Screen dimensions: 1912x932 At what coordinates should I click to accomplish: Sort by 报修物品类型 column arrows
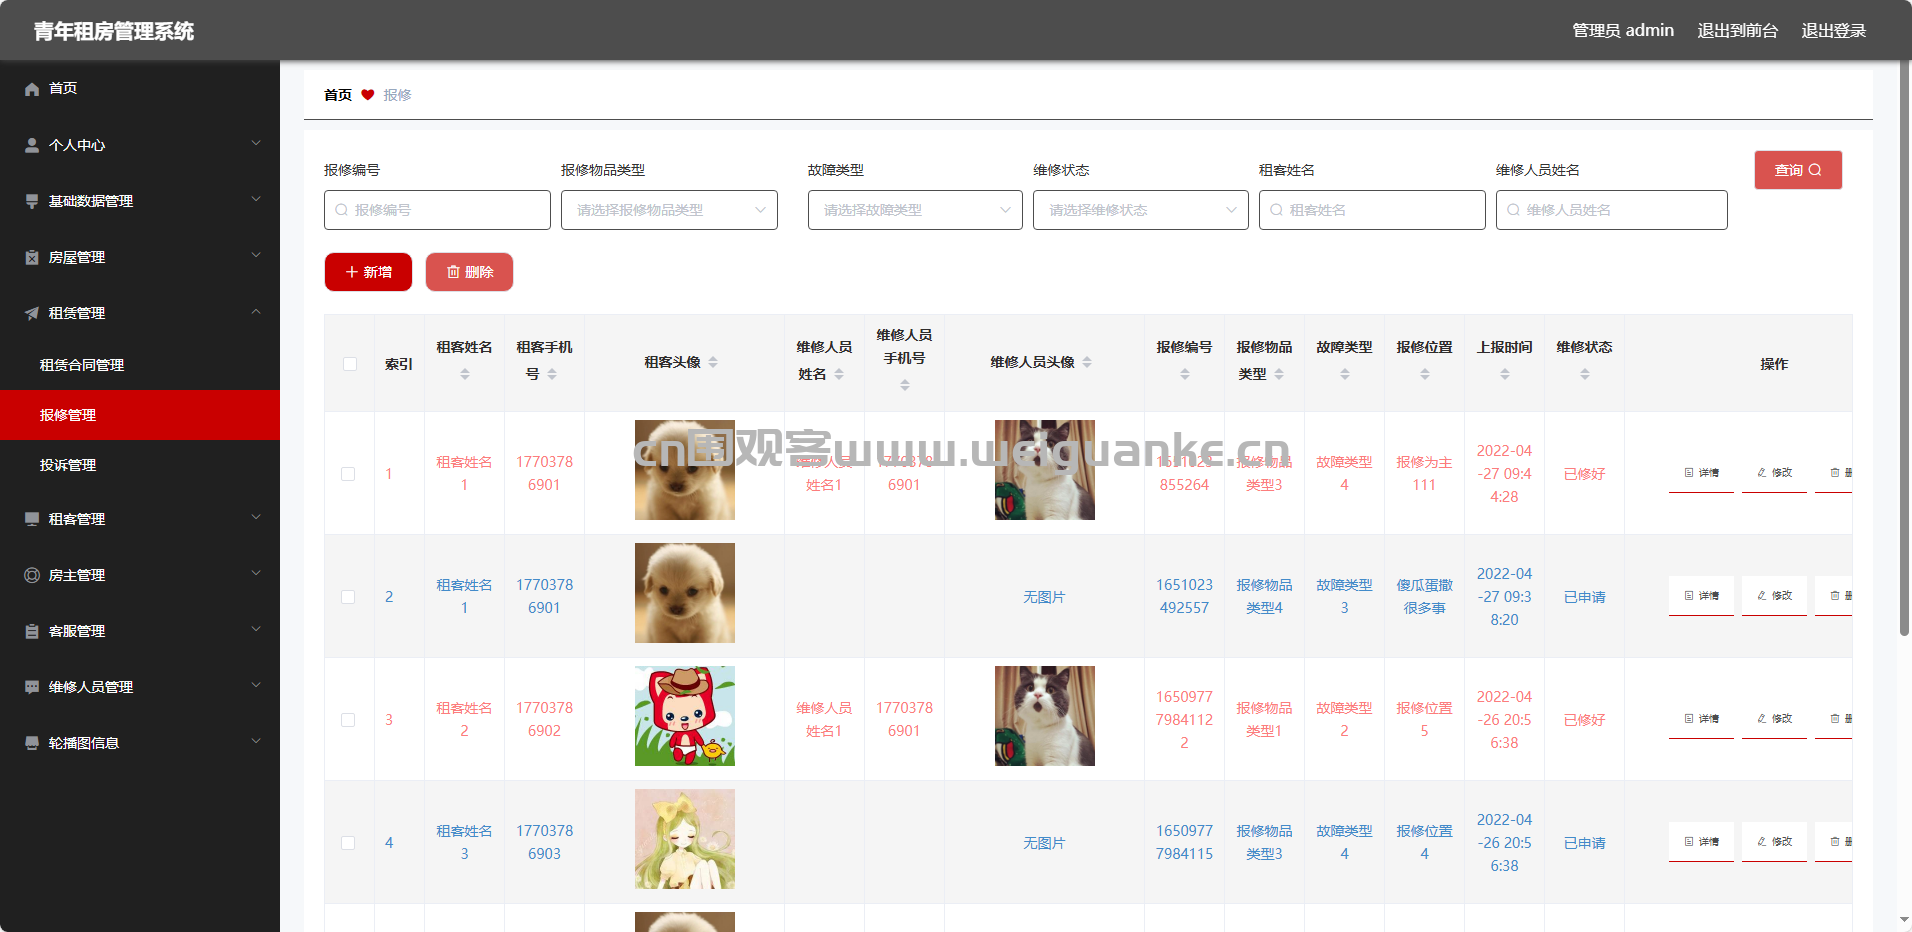click(1279, 374)
